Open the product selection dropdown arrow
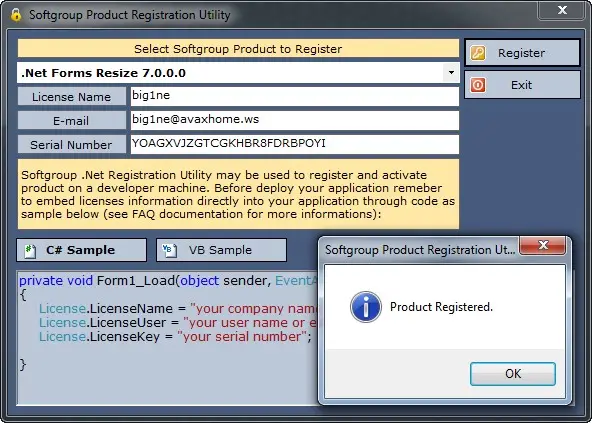Viewport: 592px width, 423px height. 451,73
